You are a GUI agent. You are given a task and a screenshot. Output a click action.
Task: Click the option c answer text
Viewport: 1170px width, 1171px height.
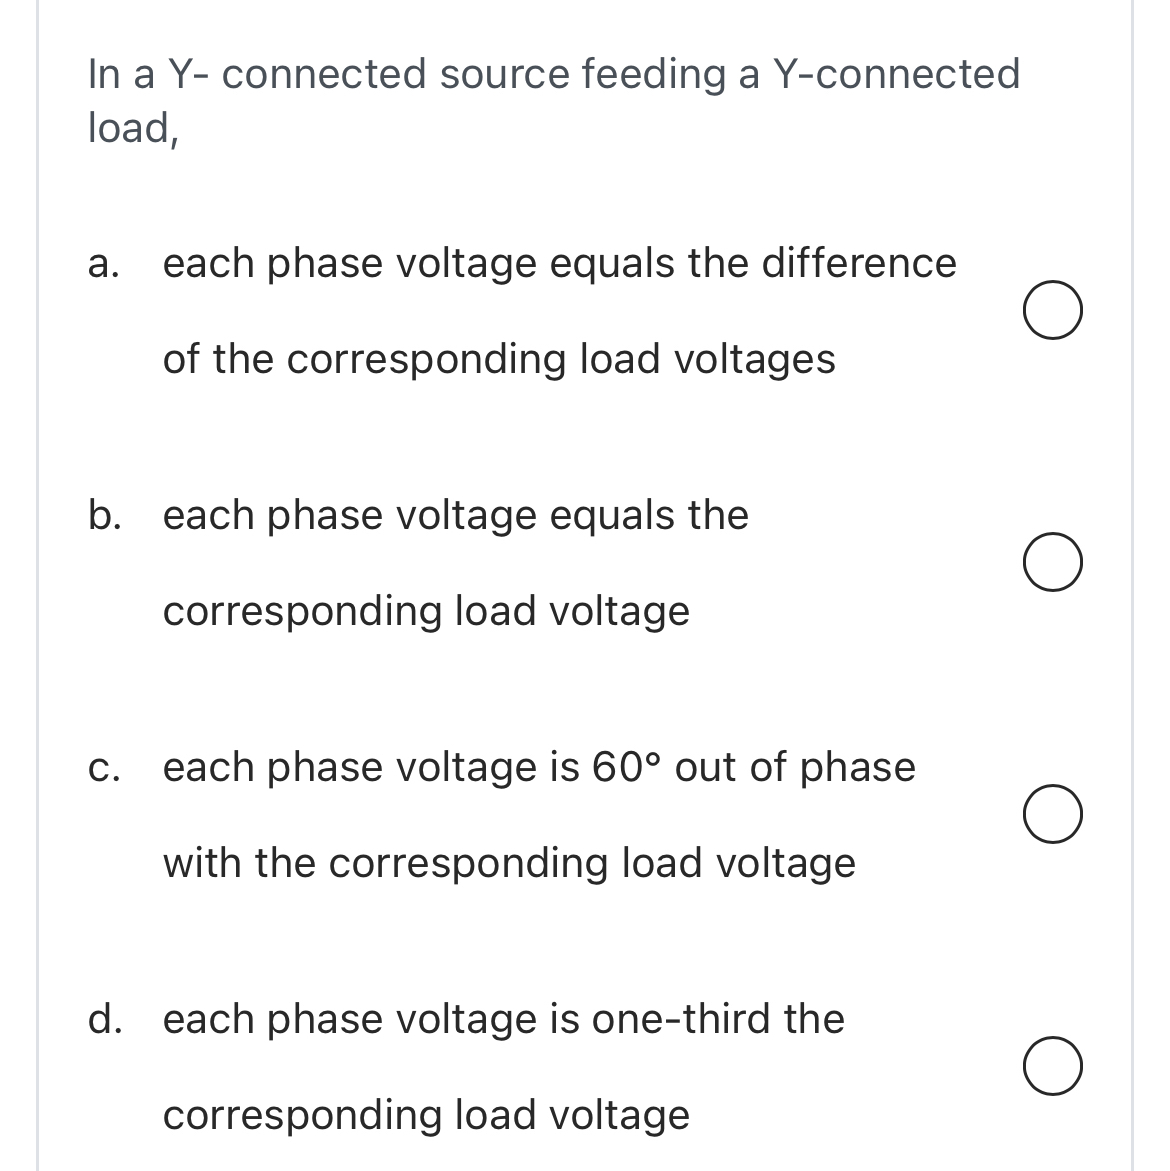tap(538, 768)
